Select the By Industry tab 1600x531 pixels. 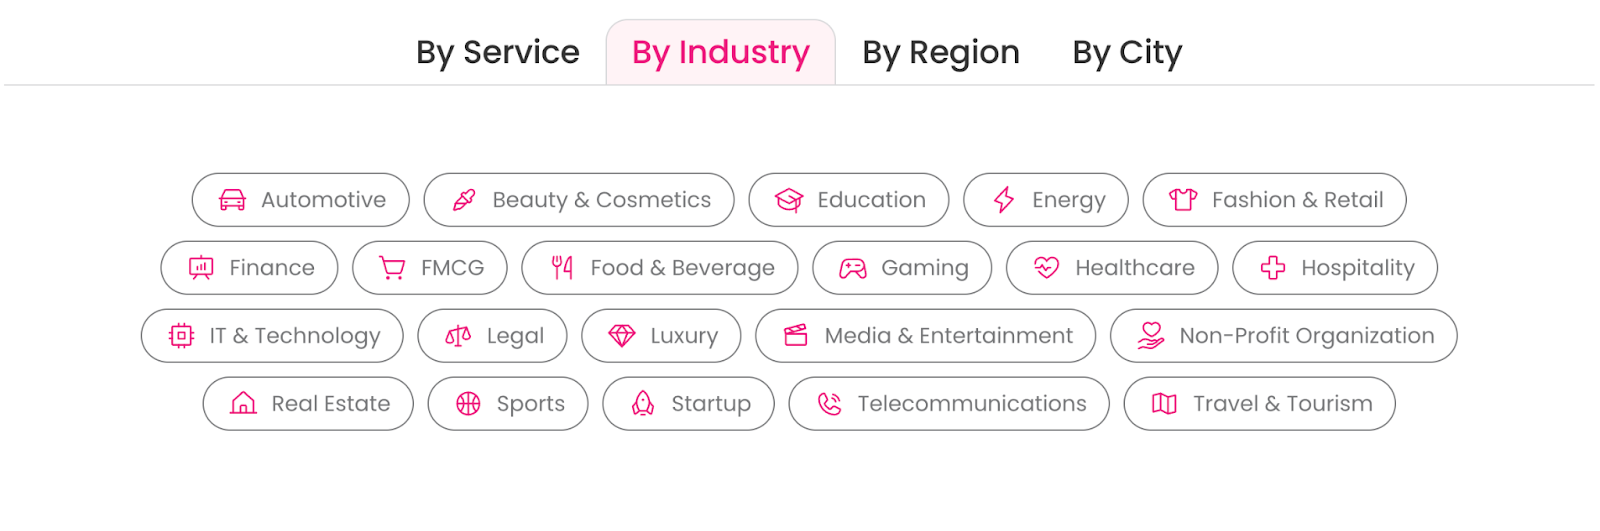[x=721, y=52]
